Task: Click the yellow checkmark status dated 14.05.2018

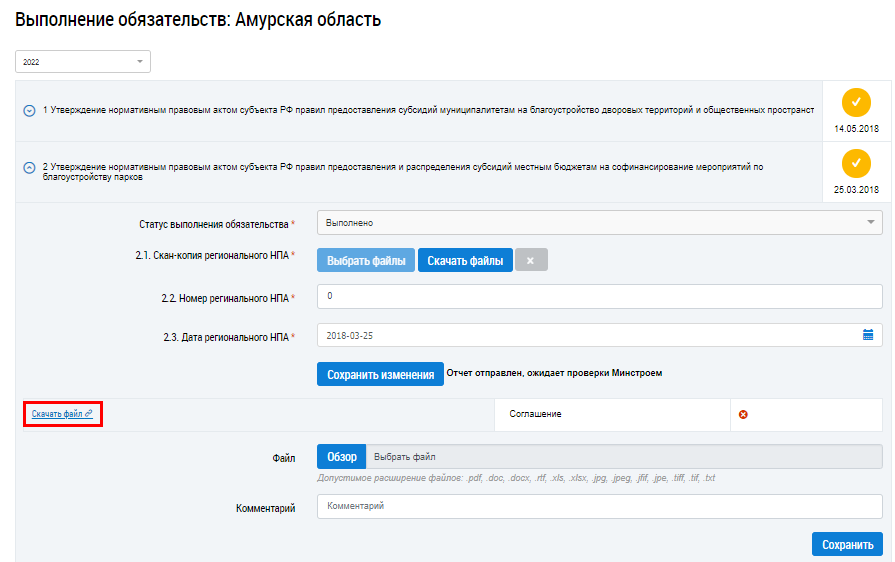Action: pyautogui.click(x=856, y=102)
